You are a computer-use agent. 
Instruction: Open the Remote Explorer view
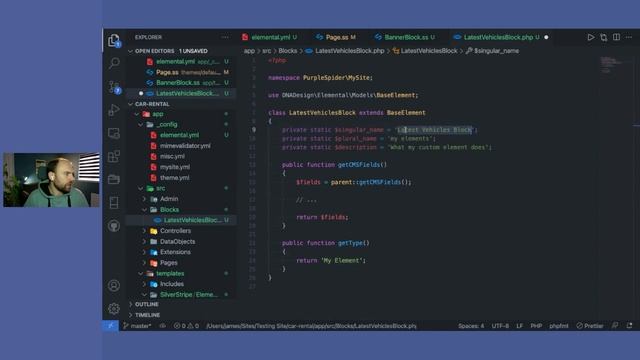pyautogui.click(x=114, y=133)
